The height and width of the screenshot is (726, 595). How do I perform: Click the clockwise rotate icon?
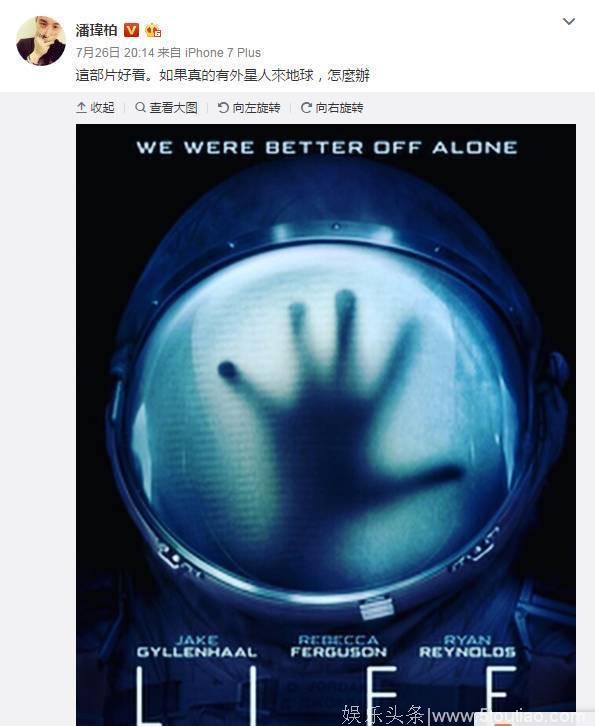click(306, 107)
